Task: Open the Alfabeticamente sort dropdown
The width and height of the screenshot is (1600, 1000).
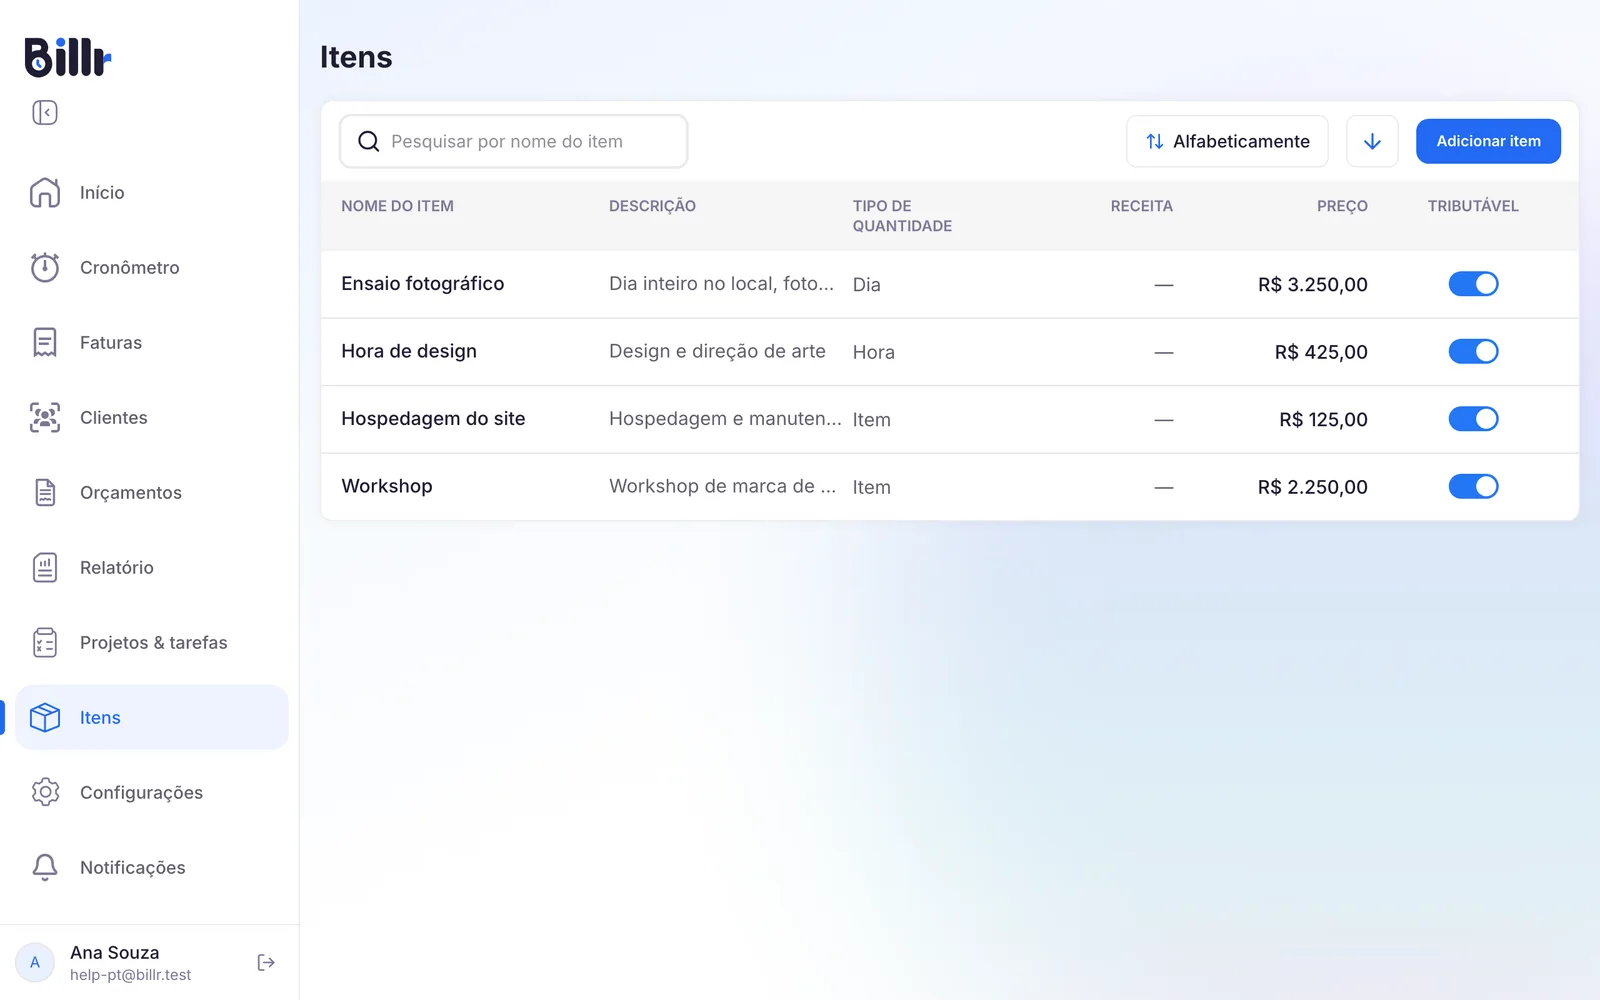Action: click(x=1227, y=141)
